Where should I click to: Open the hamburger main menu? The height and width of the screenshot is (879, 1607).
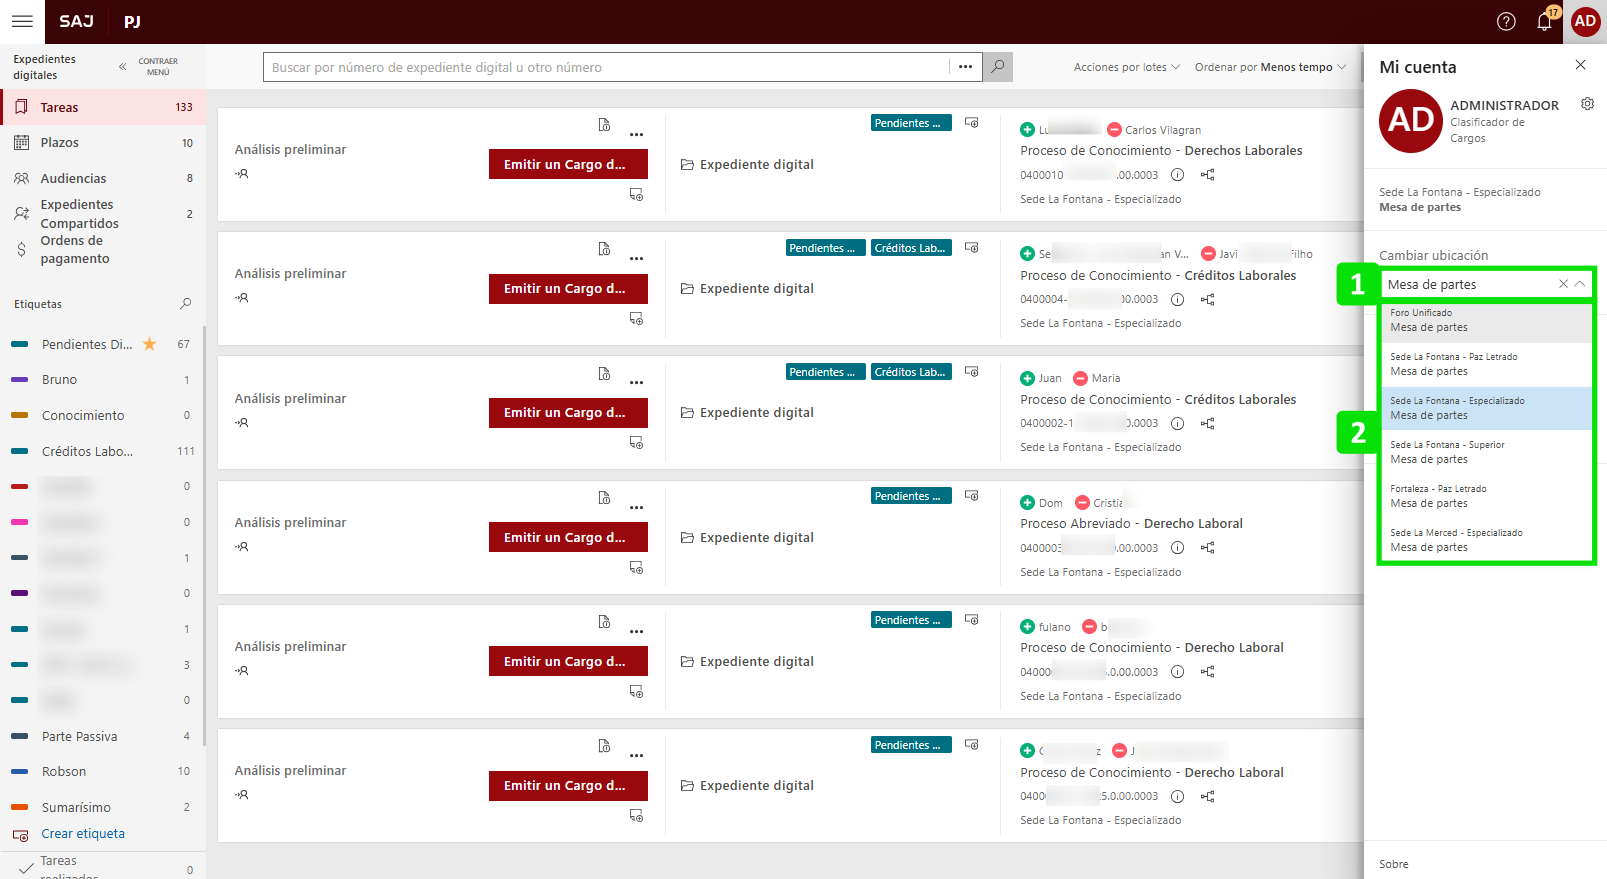click(x=22, y=21)
